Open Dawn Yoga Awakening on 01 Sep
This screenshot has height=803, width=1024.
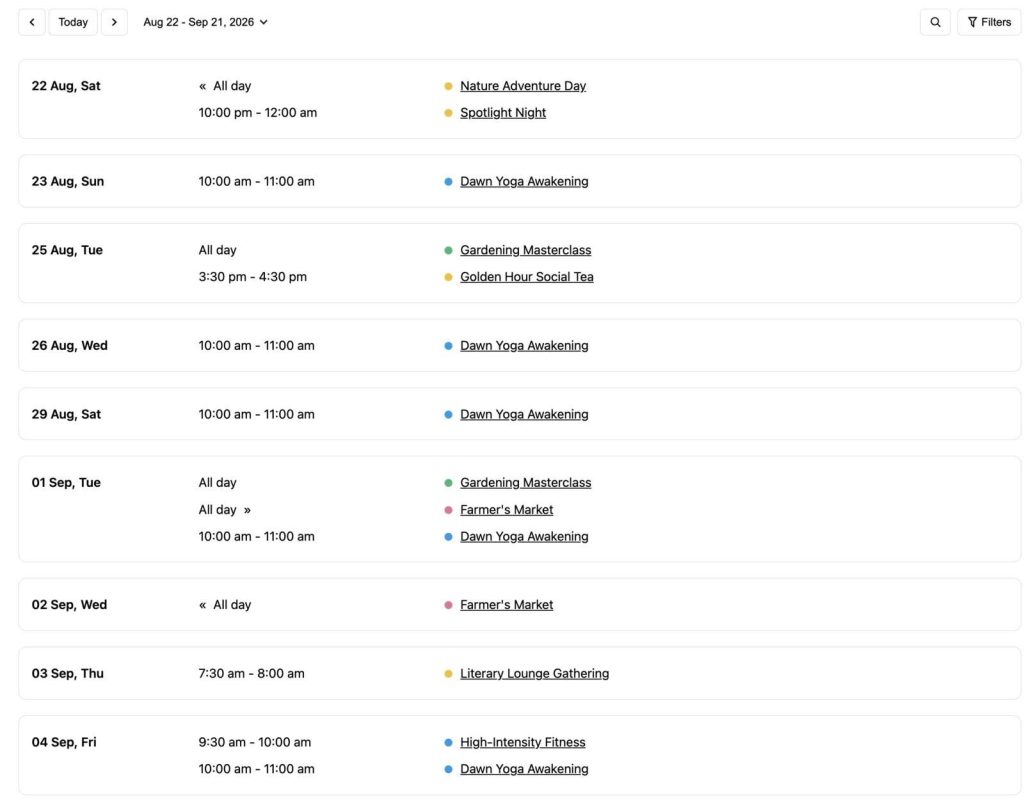coord(524,537)
